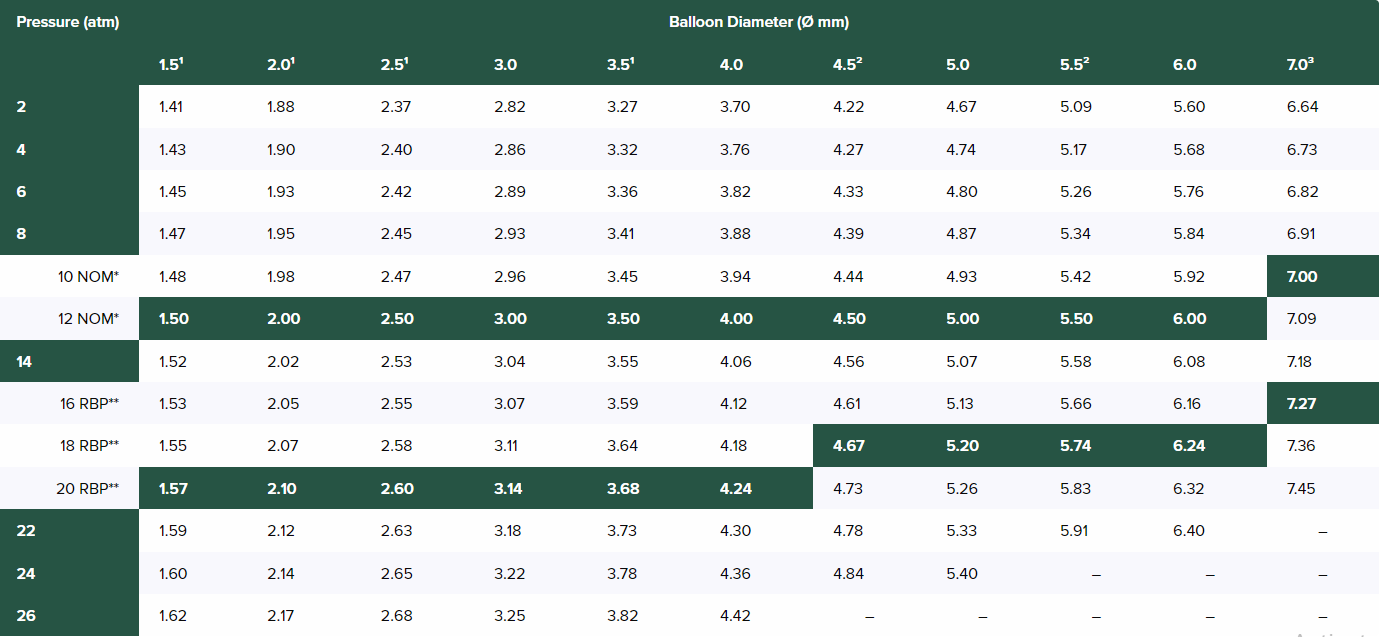The height and width of the screenshot is (637, 1383).
Task: Select the 20 RBP** pressure row label
Action: [89, 489]
